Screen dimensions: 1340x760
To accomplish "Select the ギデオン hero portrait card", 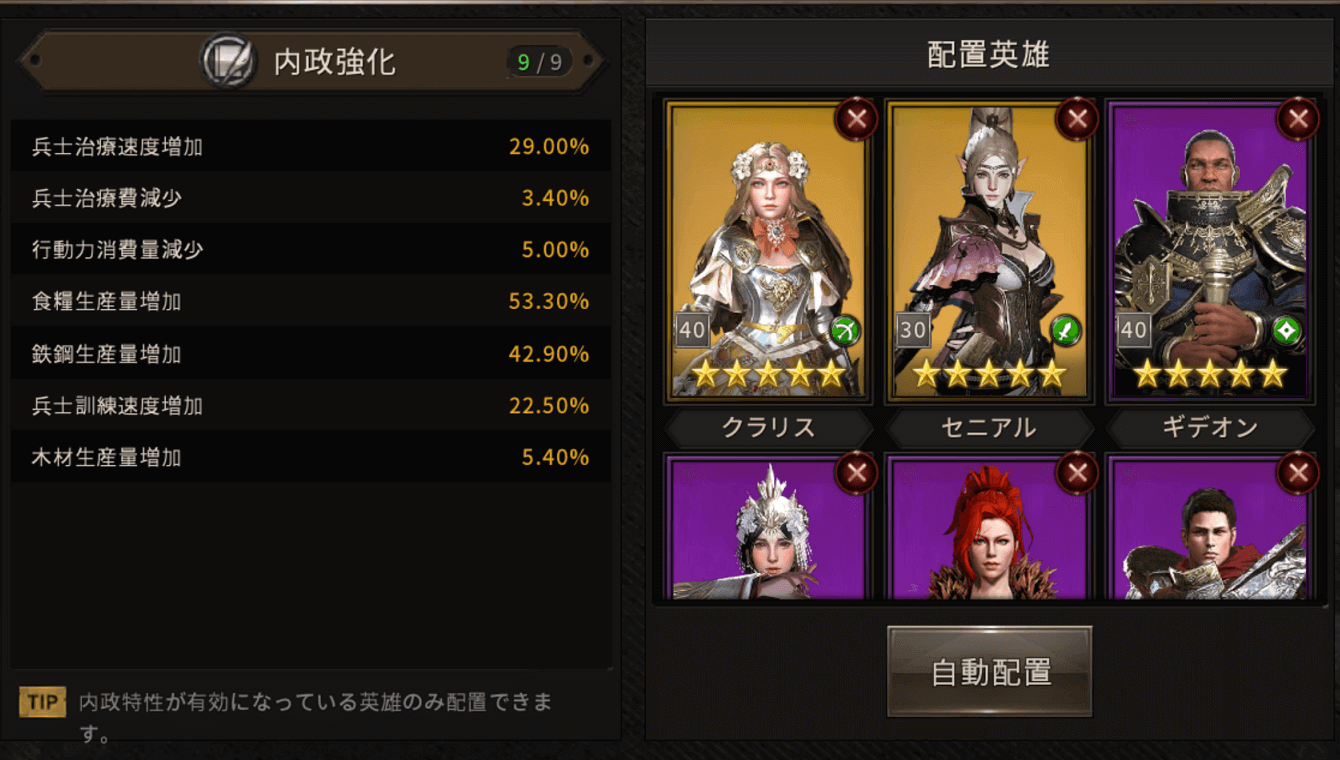I will 1210,251.
